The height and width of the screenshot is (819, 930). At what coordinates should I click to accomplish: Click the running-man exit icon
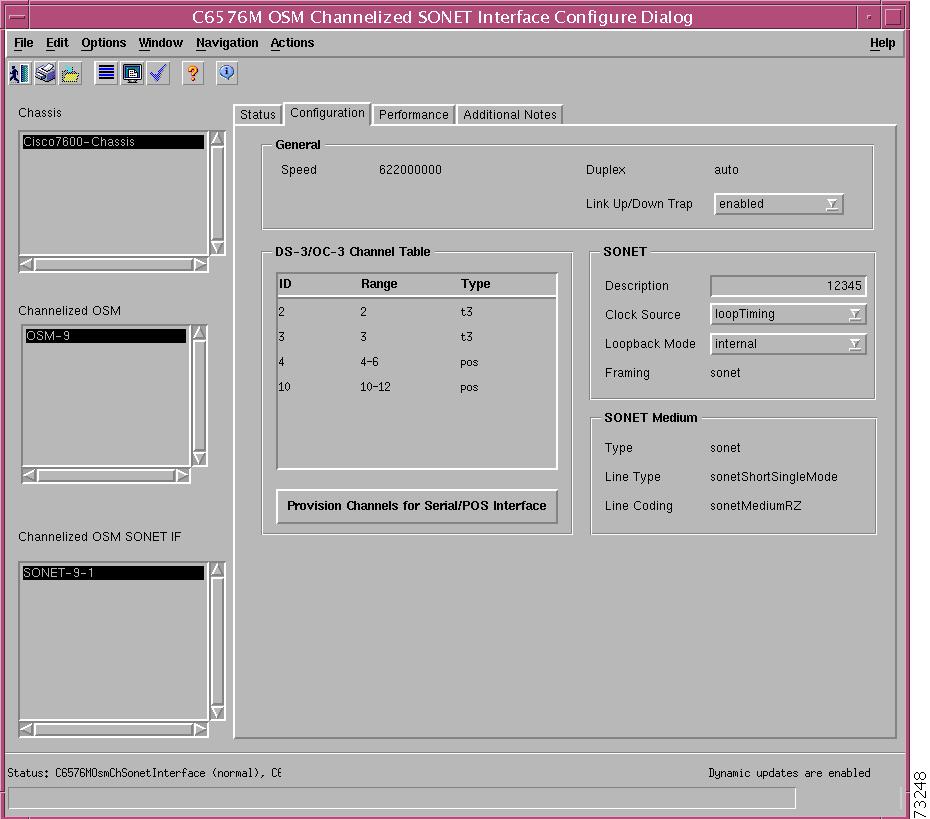(19, 74)
